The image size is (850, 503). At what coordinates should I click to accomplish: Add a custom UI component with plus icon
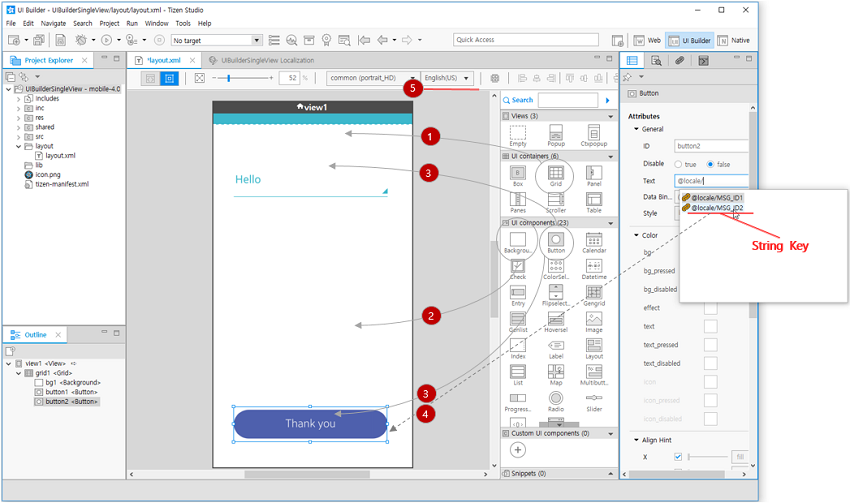[x=518, y=451]
